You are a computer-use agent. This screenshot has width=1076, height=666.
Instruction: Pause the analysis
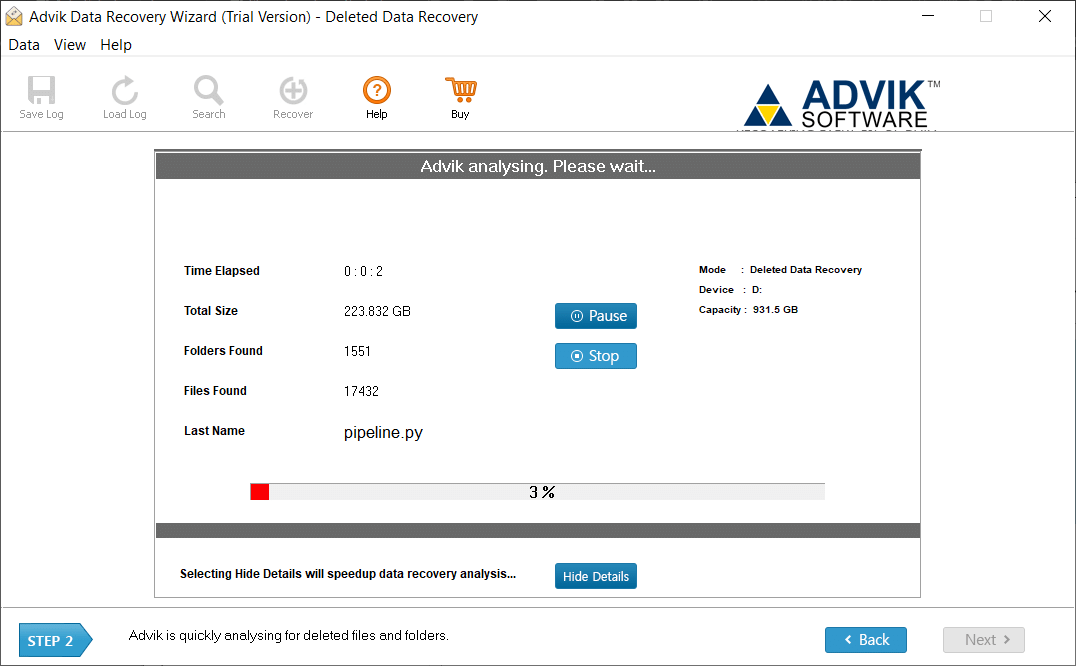(596, 316)
